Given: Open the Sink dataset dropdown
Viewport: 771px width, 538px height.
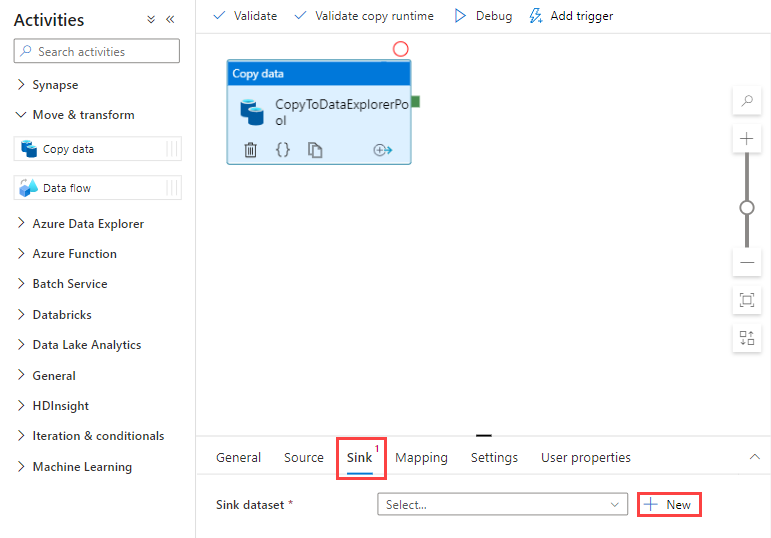Looking at the screenshot, I should tap(503, 505).
